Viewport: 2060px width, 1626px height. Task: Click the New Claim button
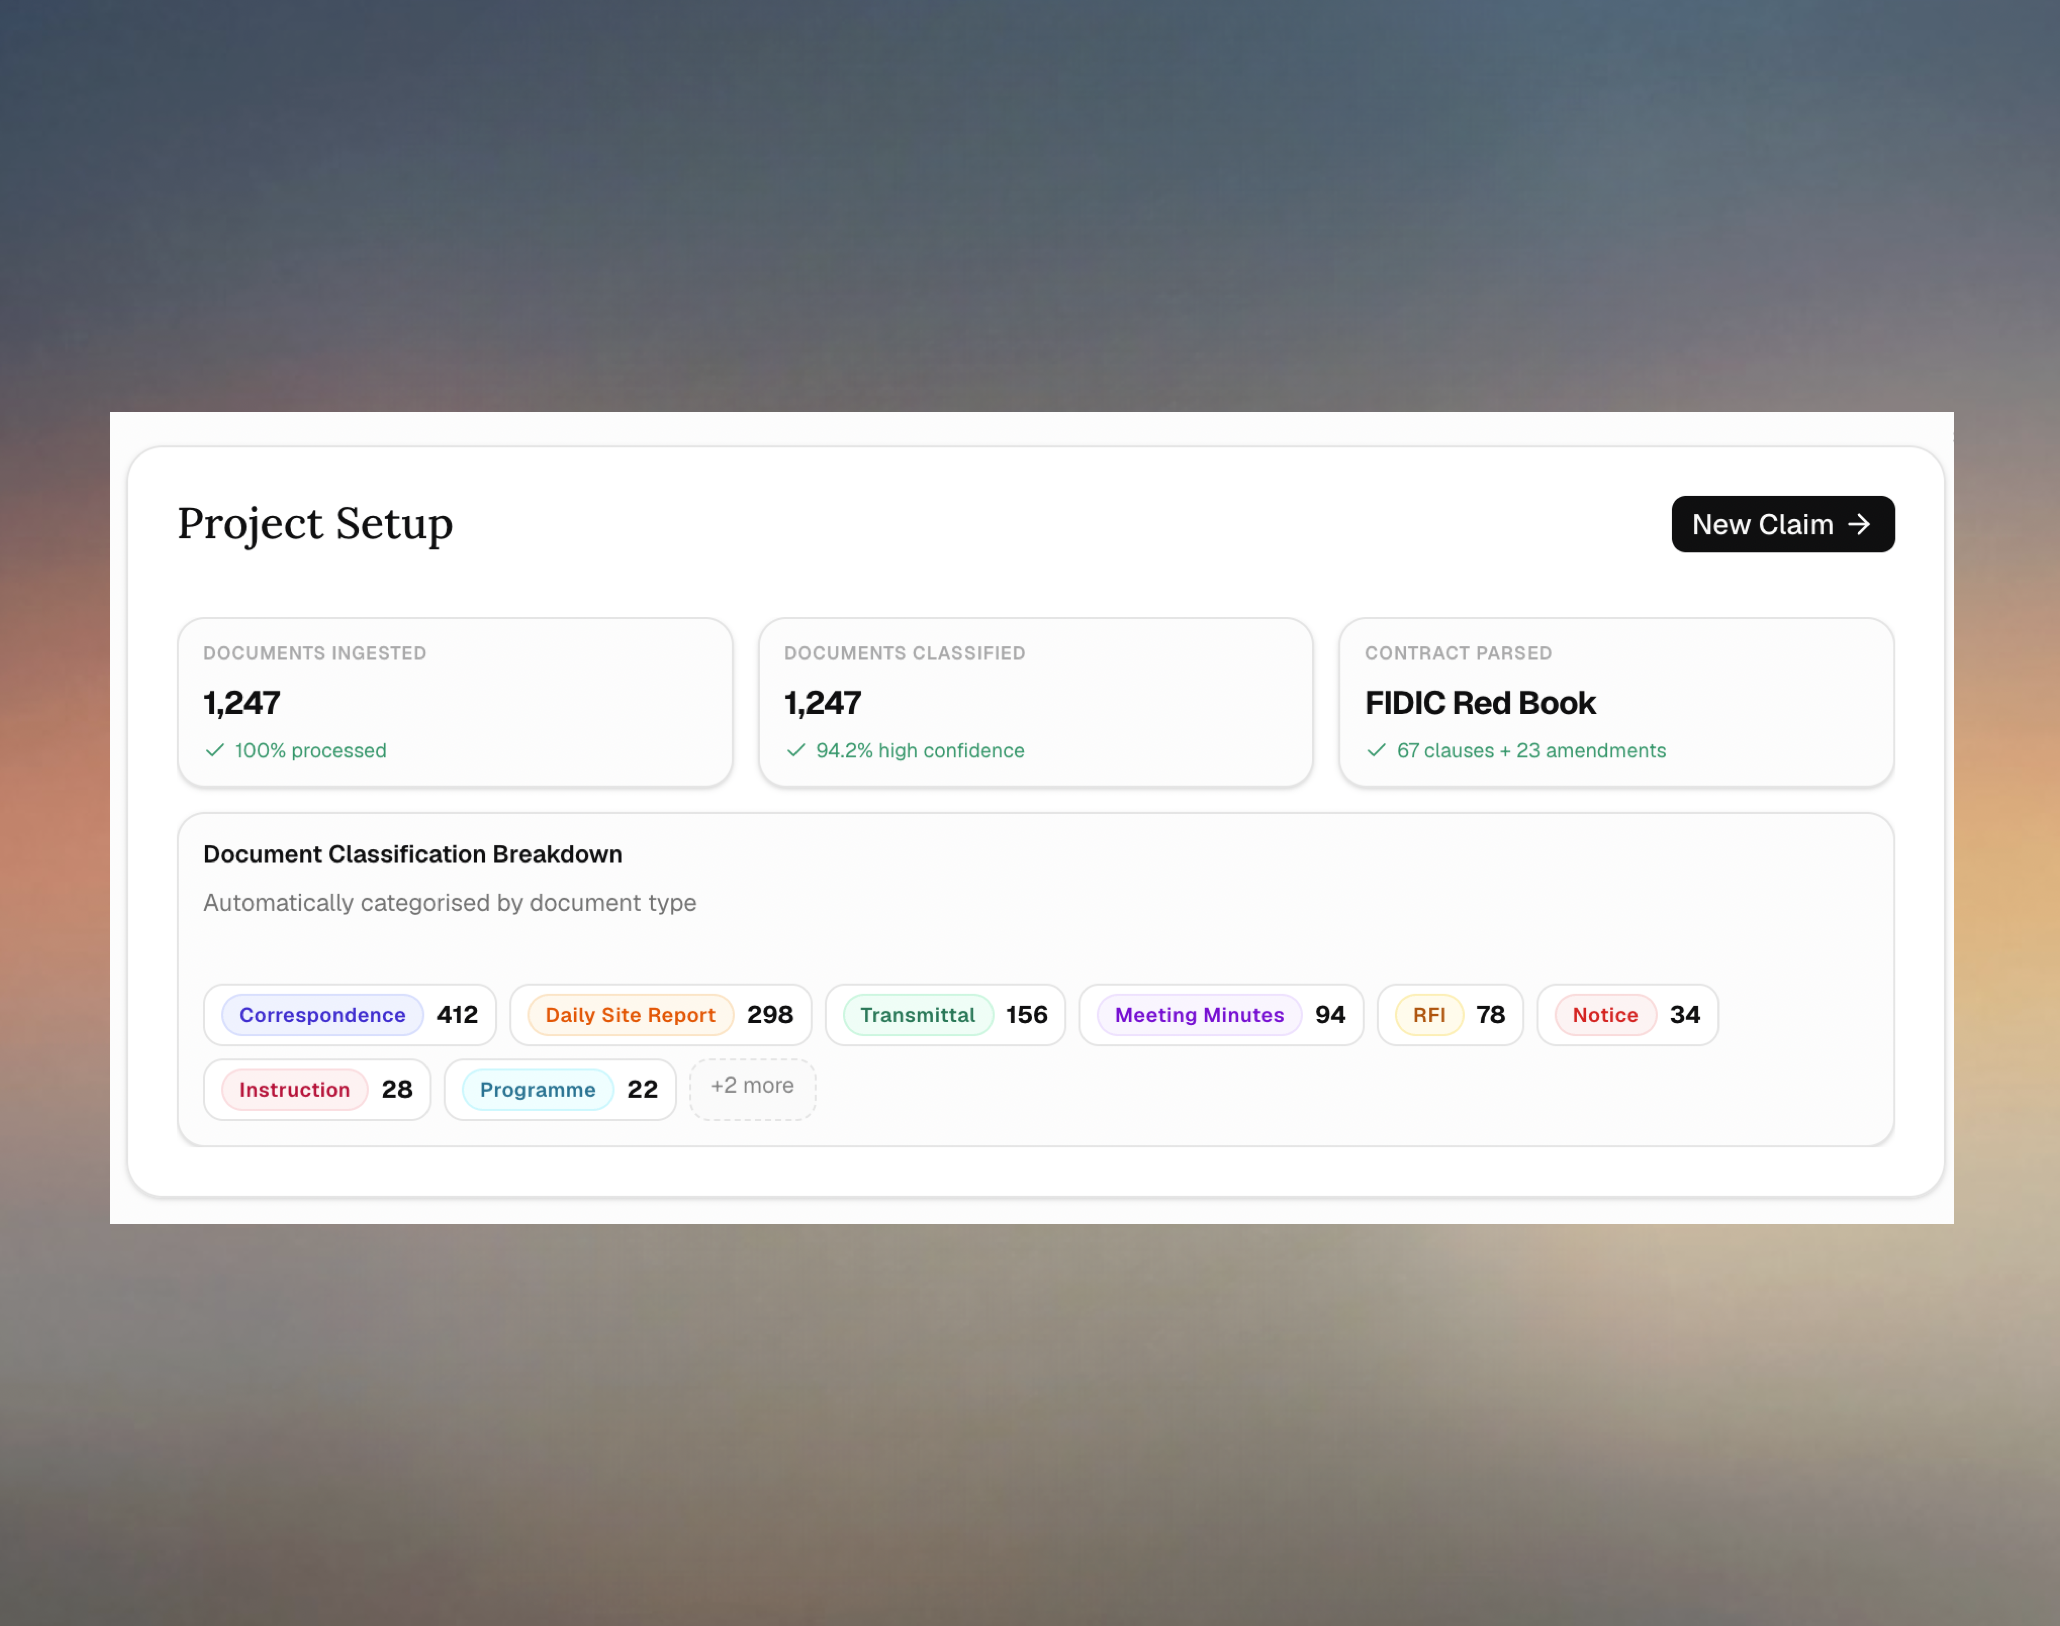(x=1781, y=524)
